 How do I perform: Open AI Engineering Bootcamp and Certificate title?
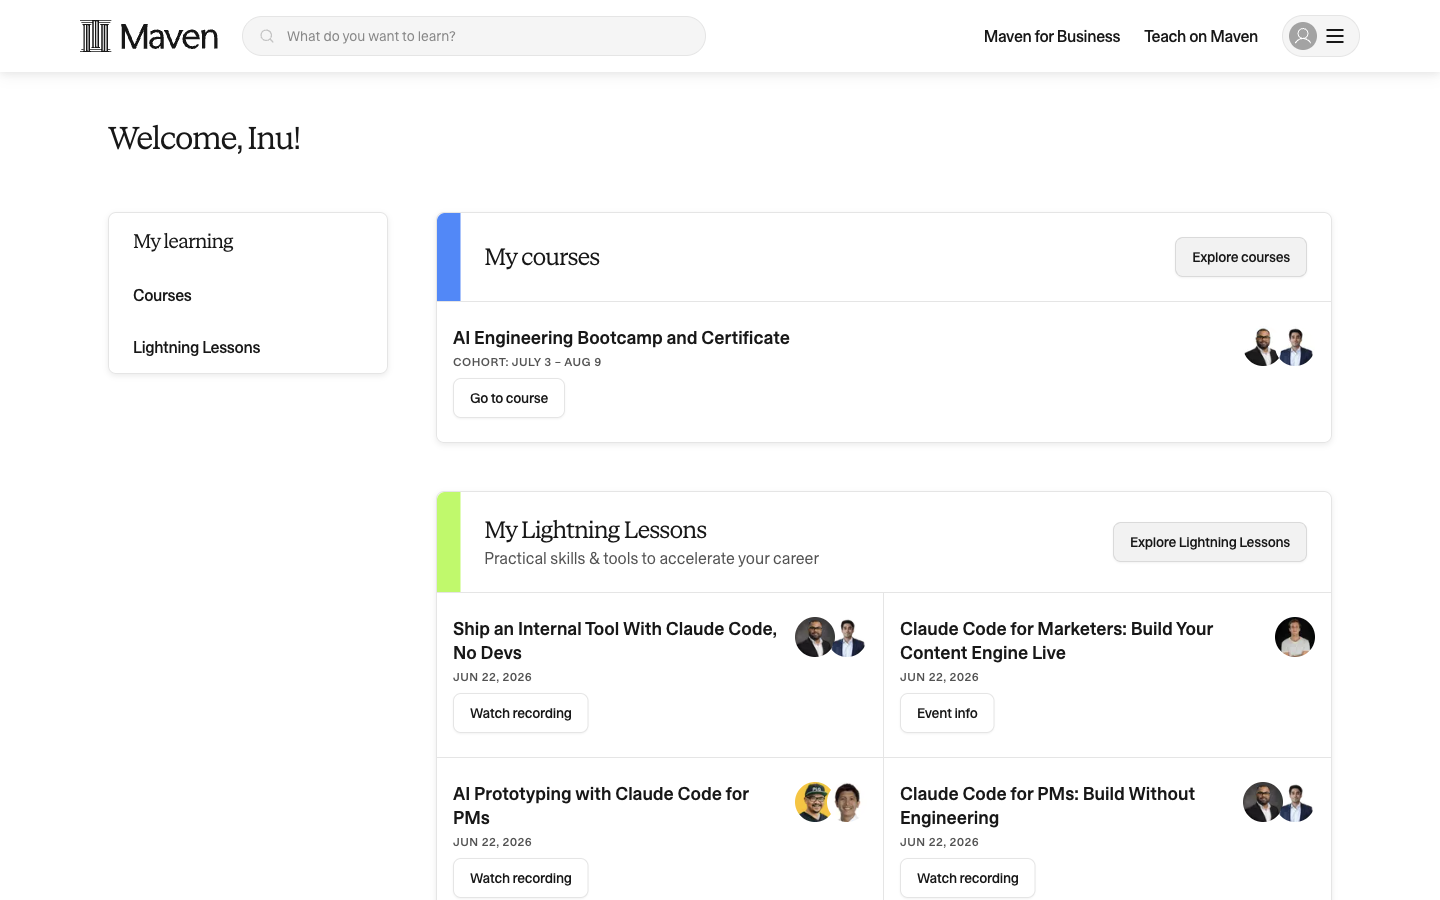click(621, 338)
